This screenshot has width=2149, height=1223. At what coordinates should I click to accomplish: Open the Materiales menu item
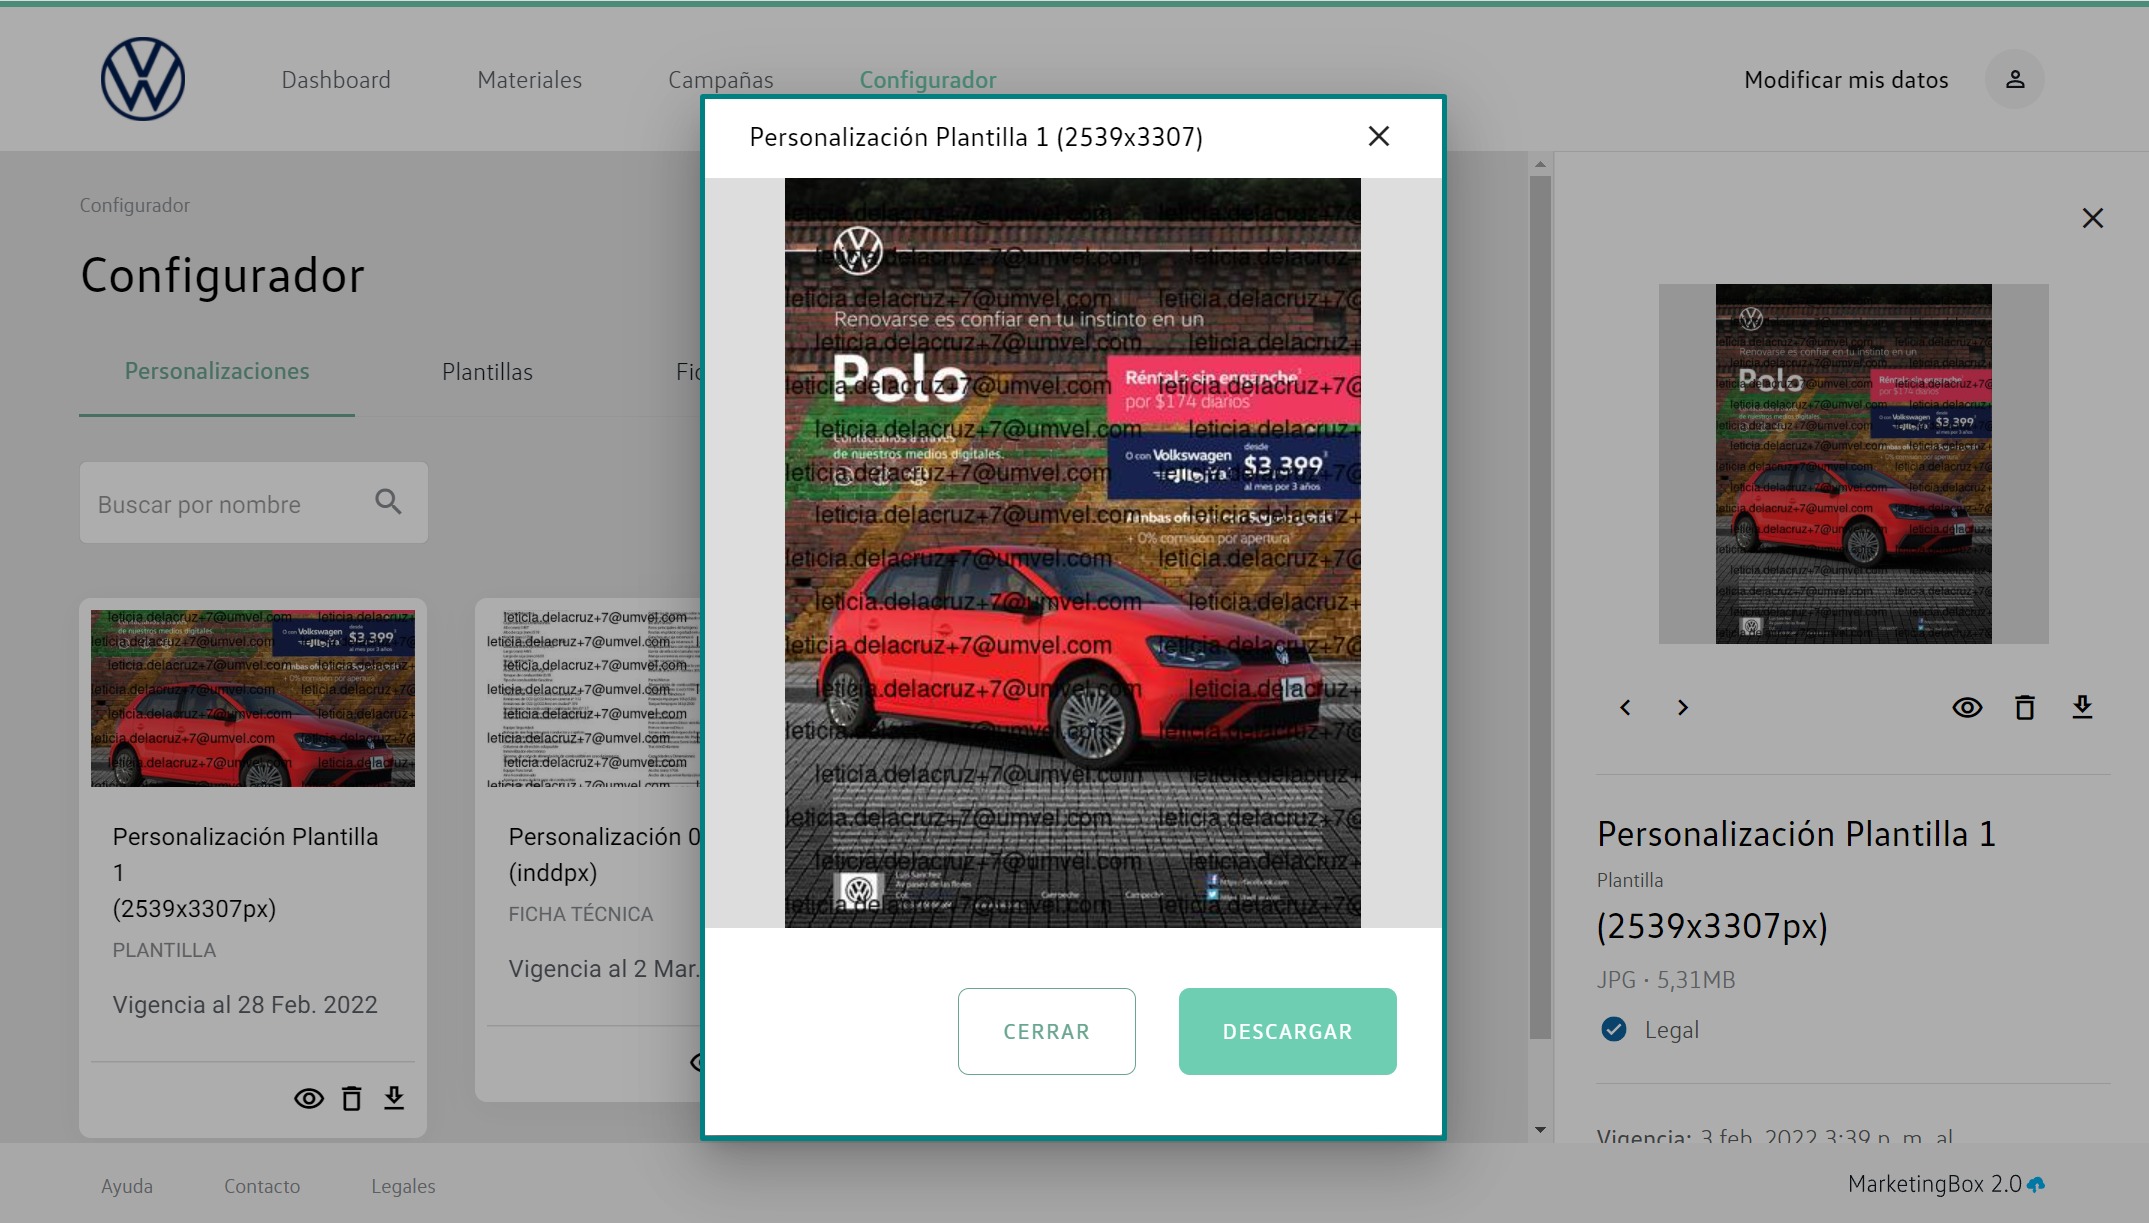pos(529,80)
